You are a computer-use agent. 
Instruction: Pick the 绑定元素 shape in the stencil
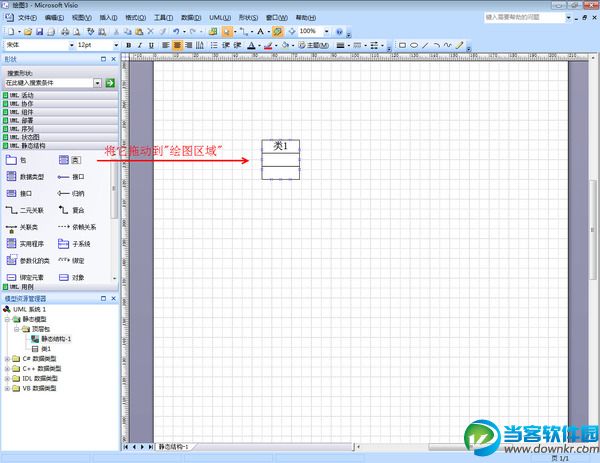click(25, 277)
